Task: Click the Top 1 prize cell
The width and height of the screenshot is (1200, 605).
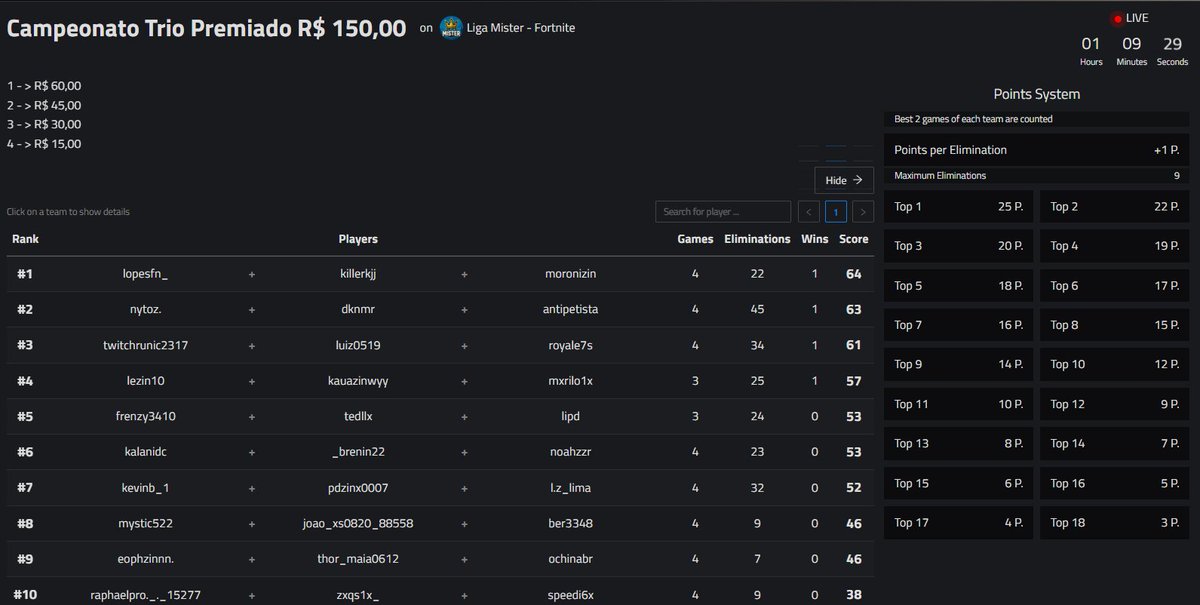Action: click(x=958, y=206)
